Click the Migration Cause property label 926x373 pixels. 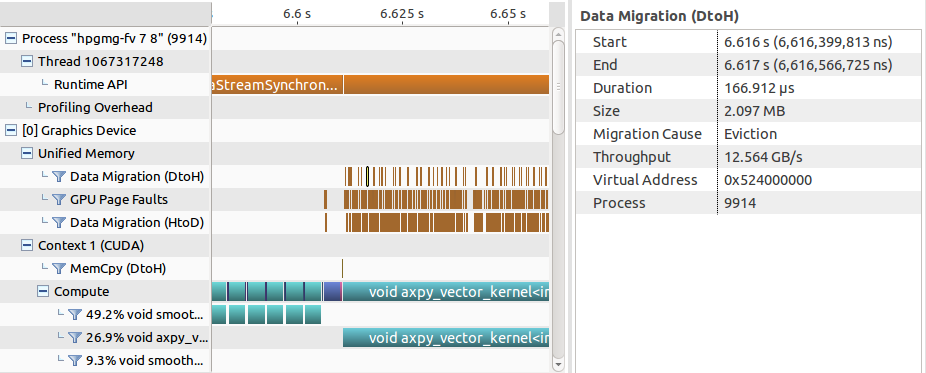click(647, 134)
